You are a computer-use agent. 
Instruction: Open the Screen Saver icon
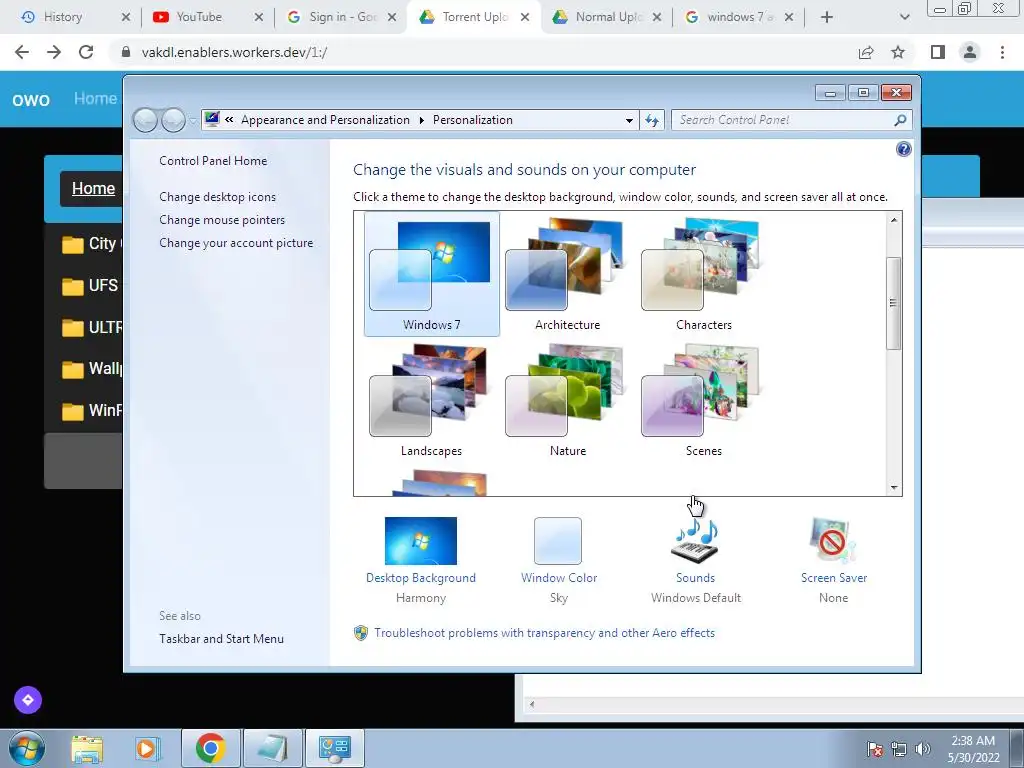833,541
